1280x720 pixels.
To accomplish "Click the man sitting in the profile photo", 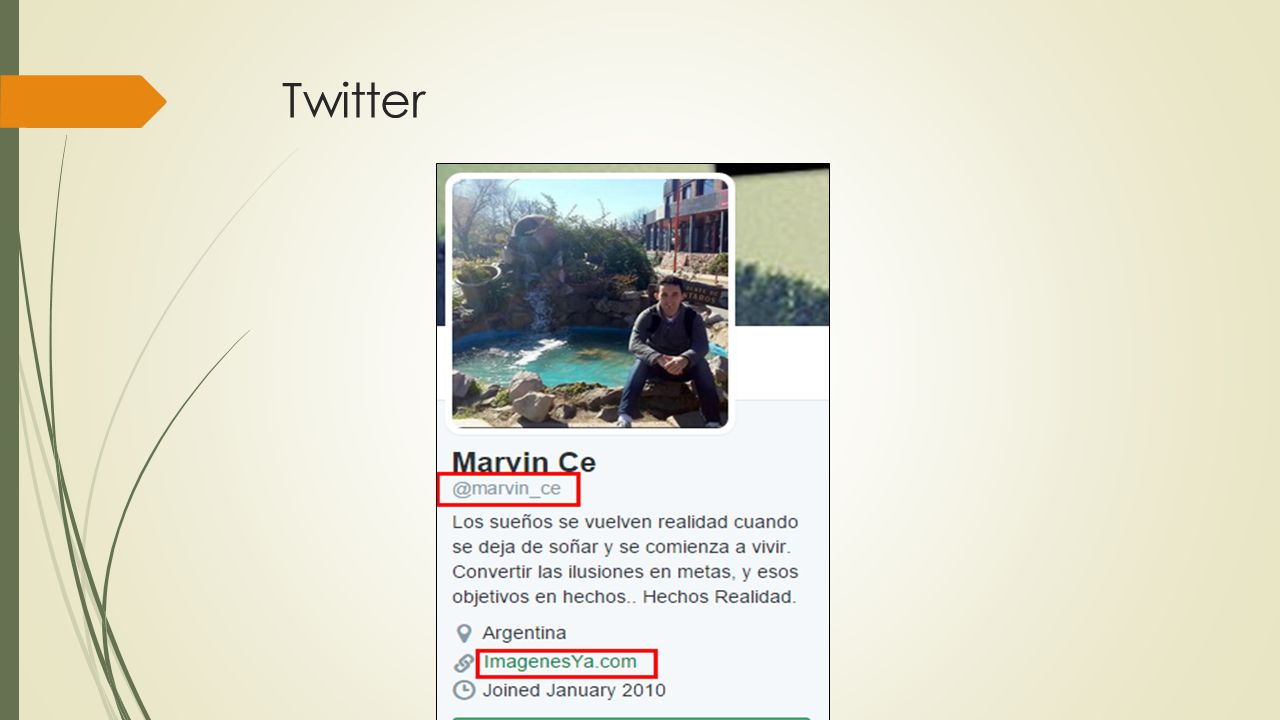I will [x=671, y=352].
